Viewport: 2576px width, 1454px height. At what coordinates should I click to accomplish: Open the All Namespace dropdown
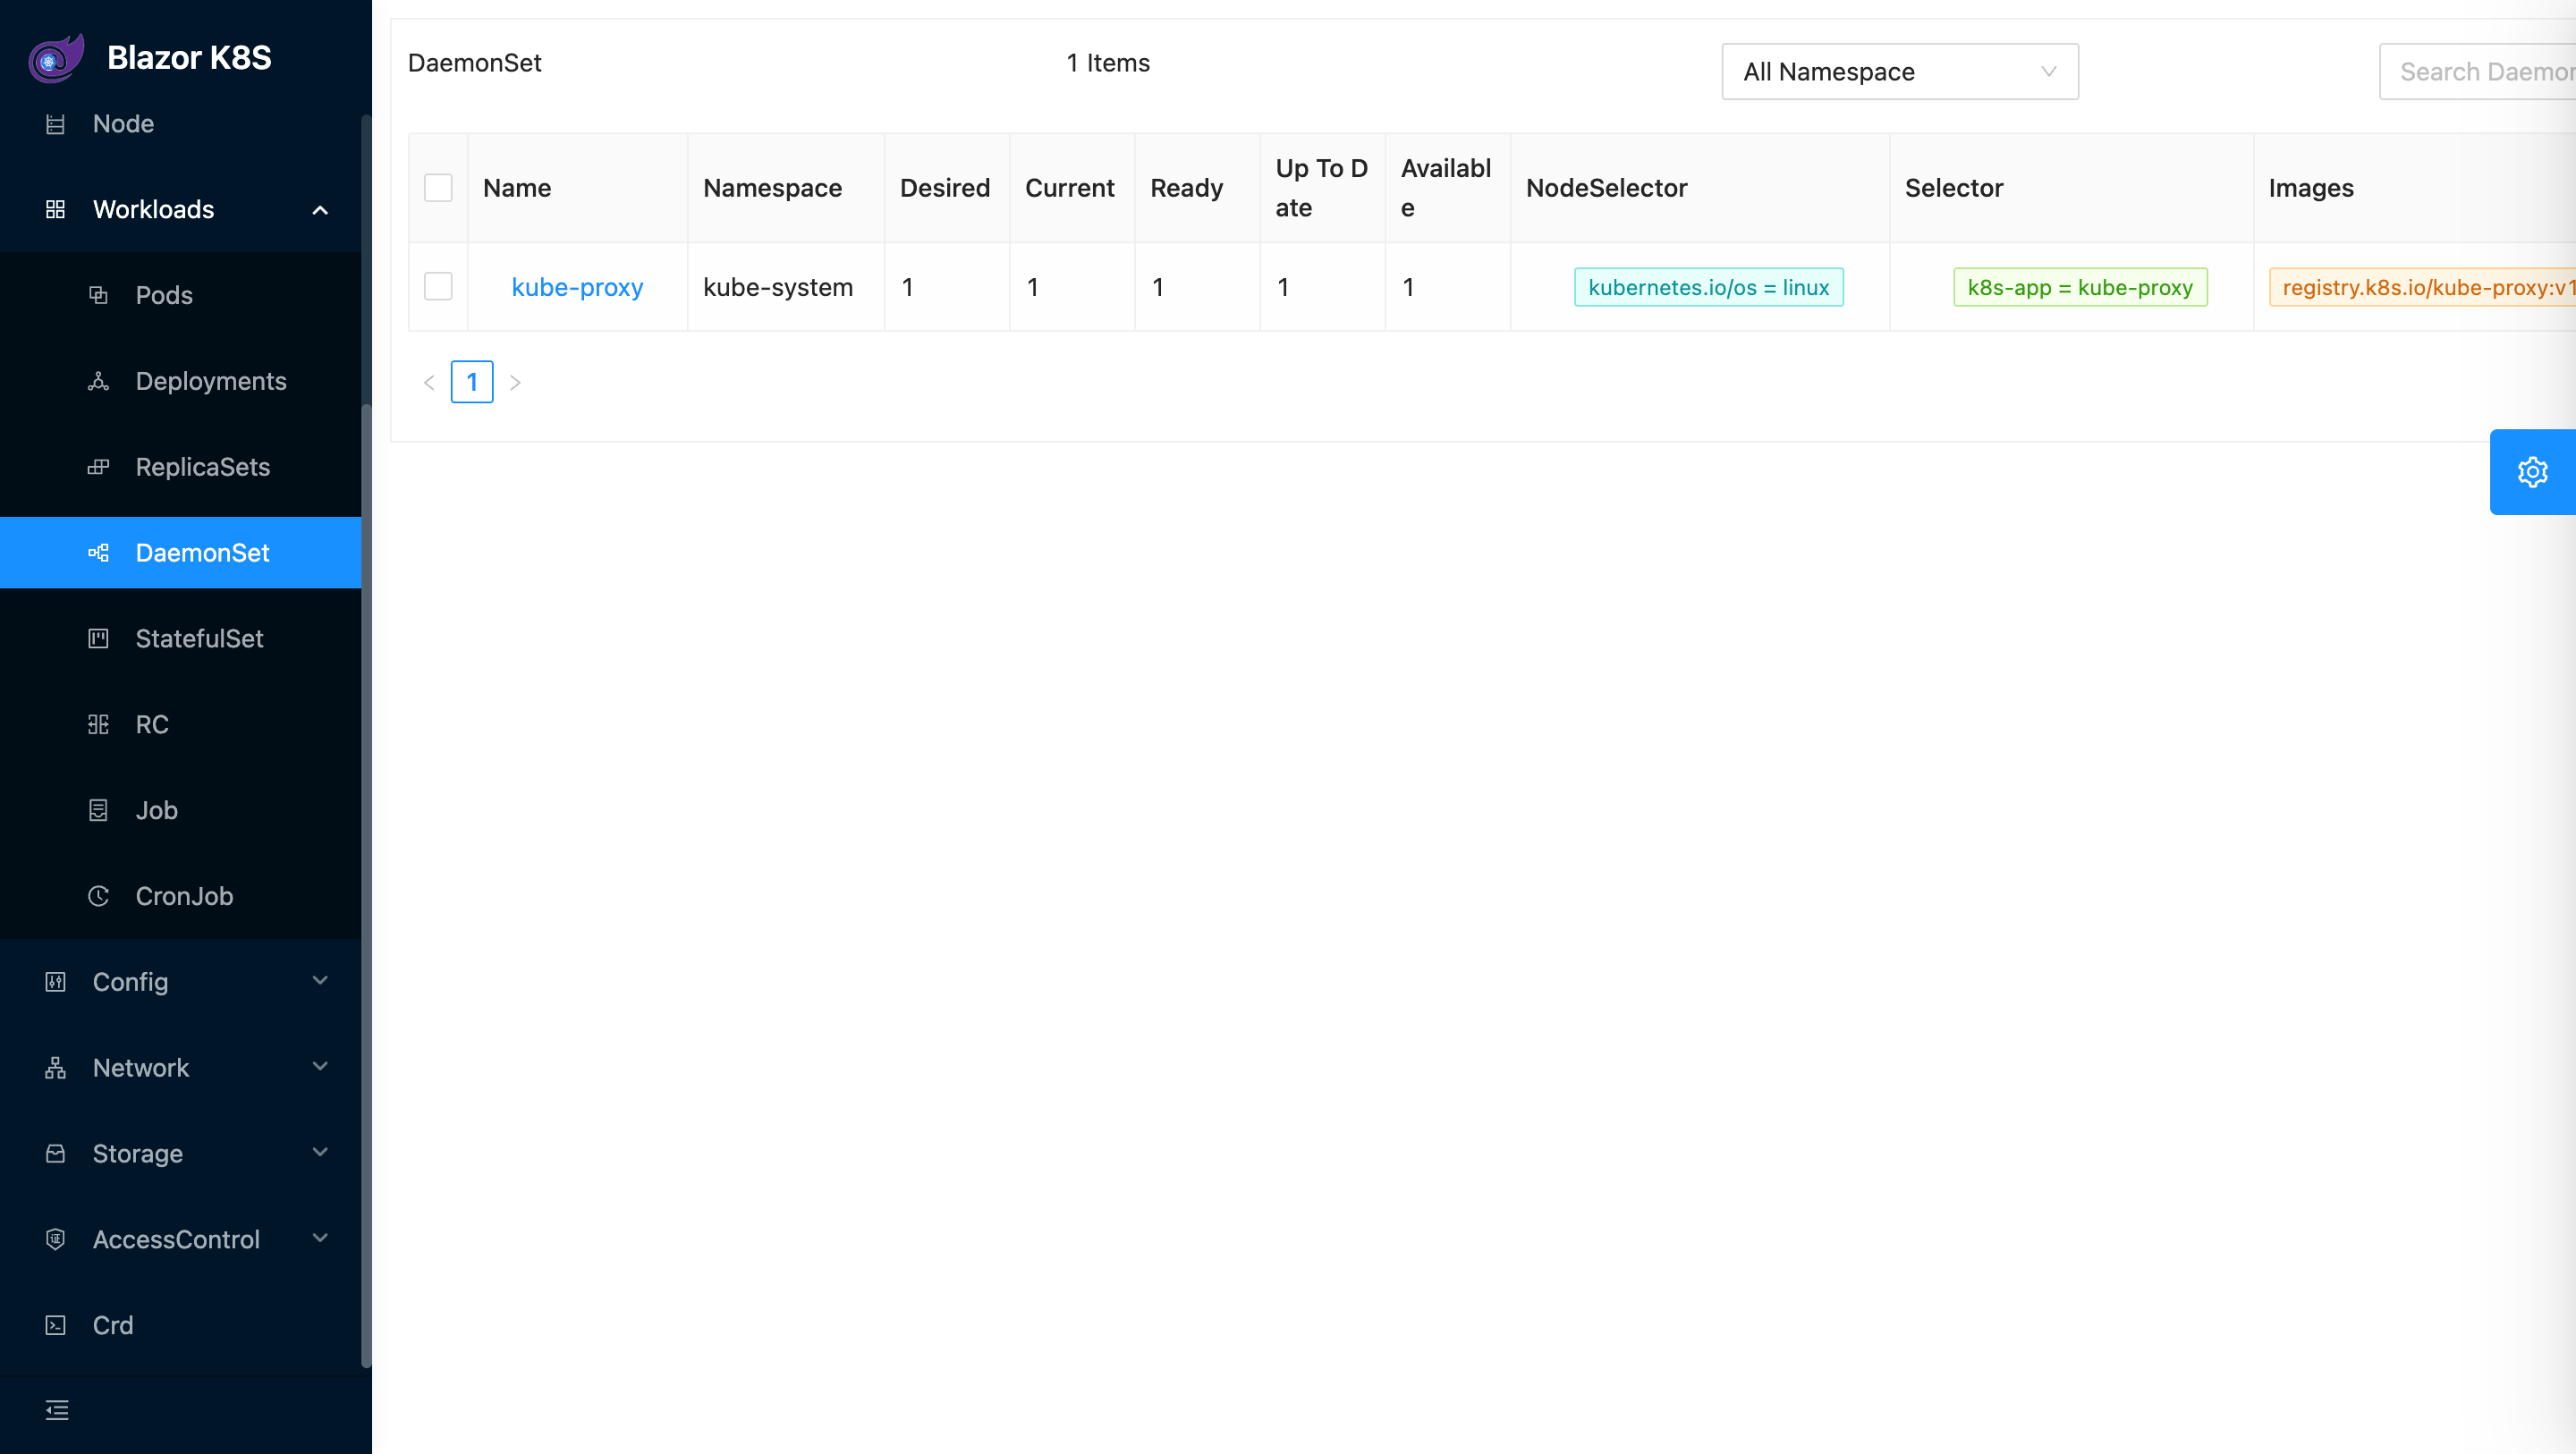[x=1899, y=72]
